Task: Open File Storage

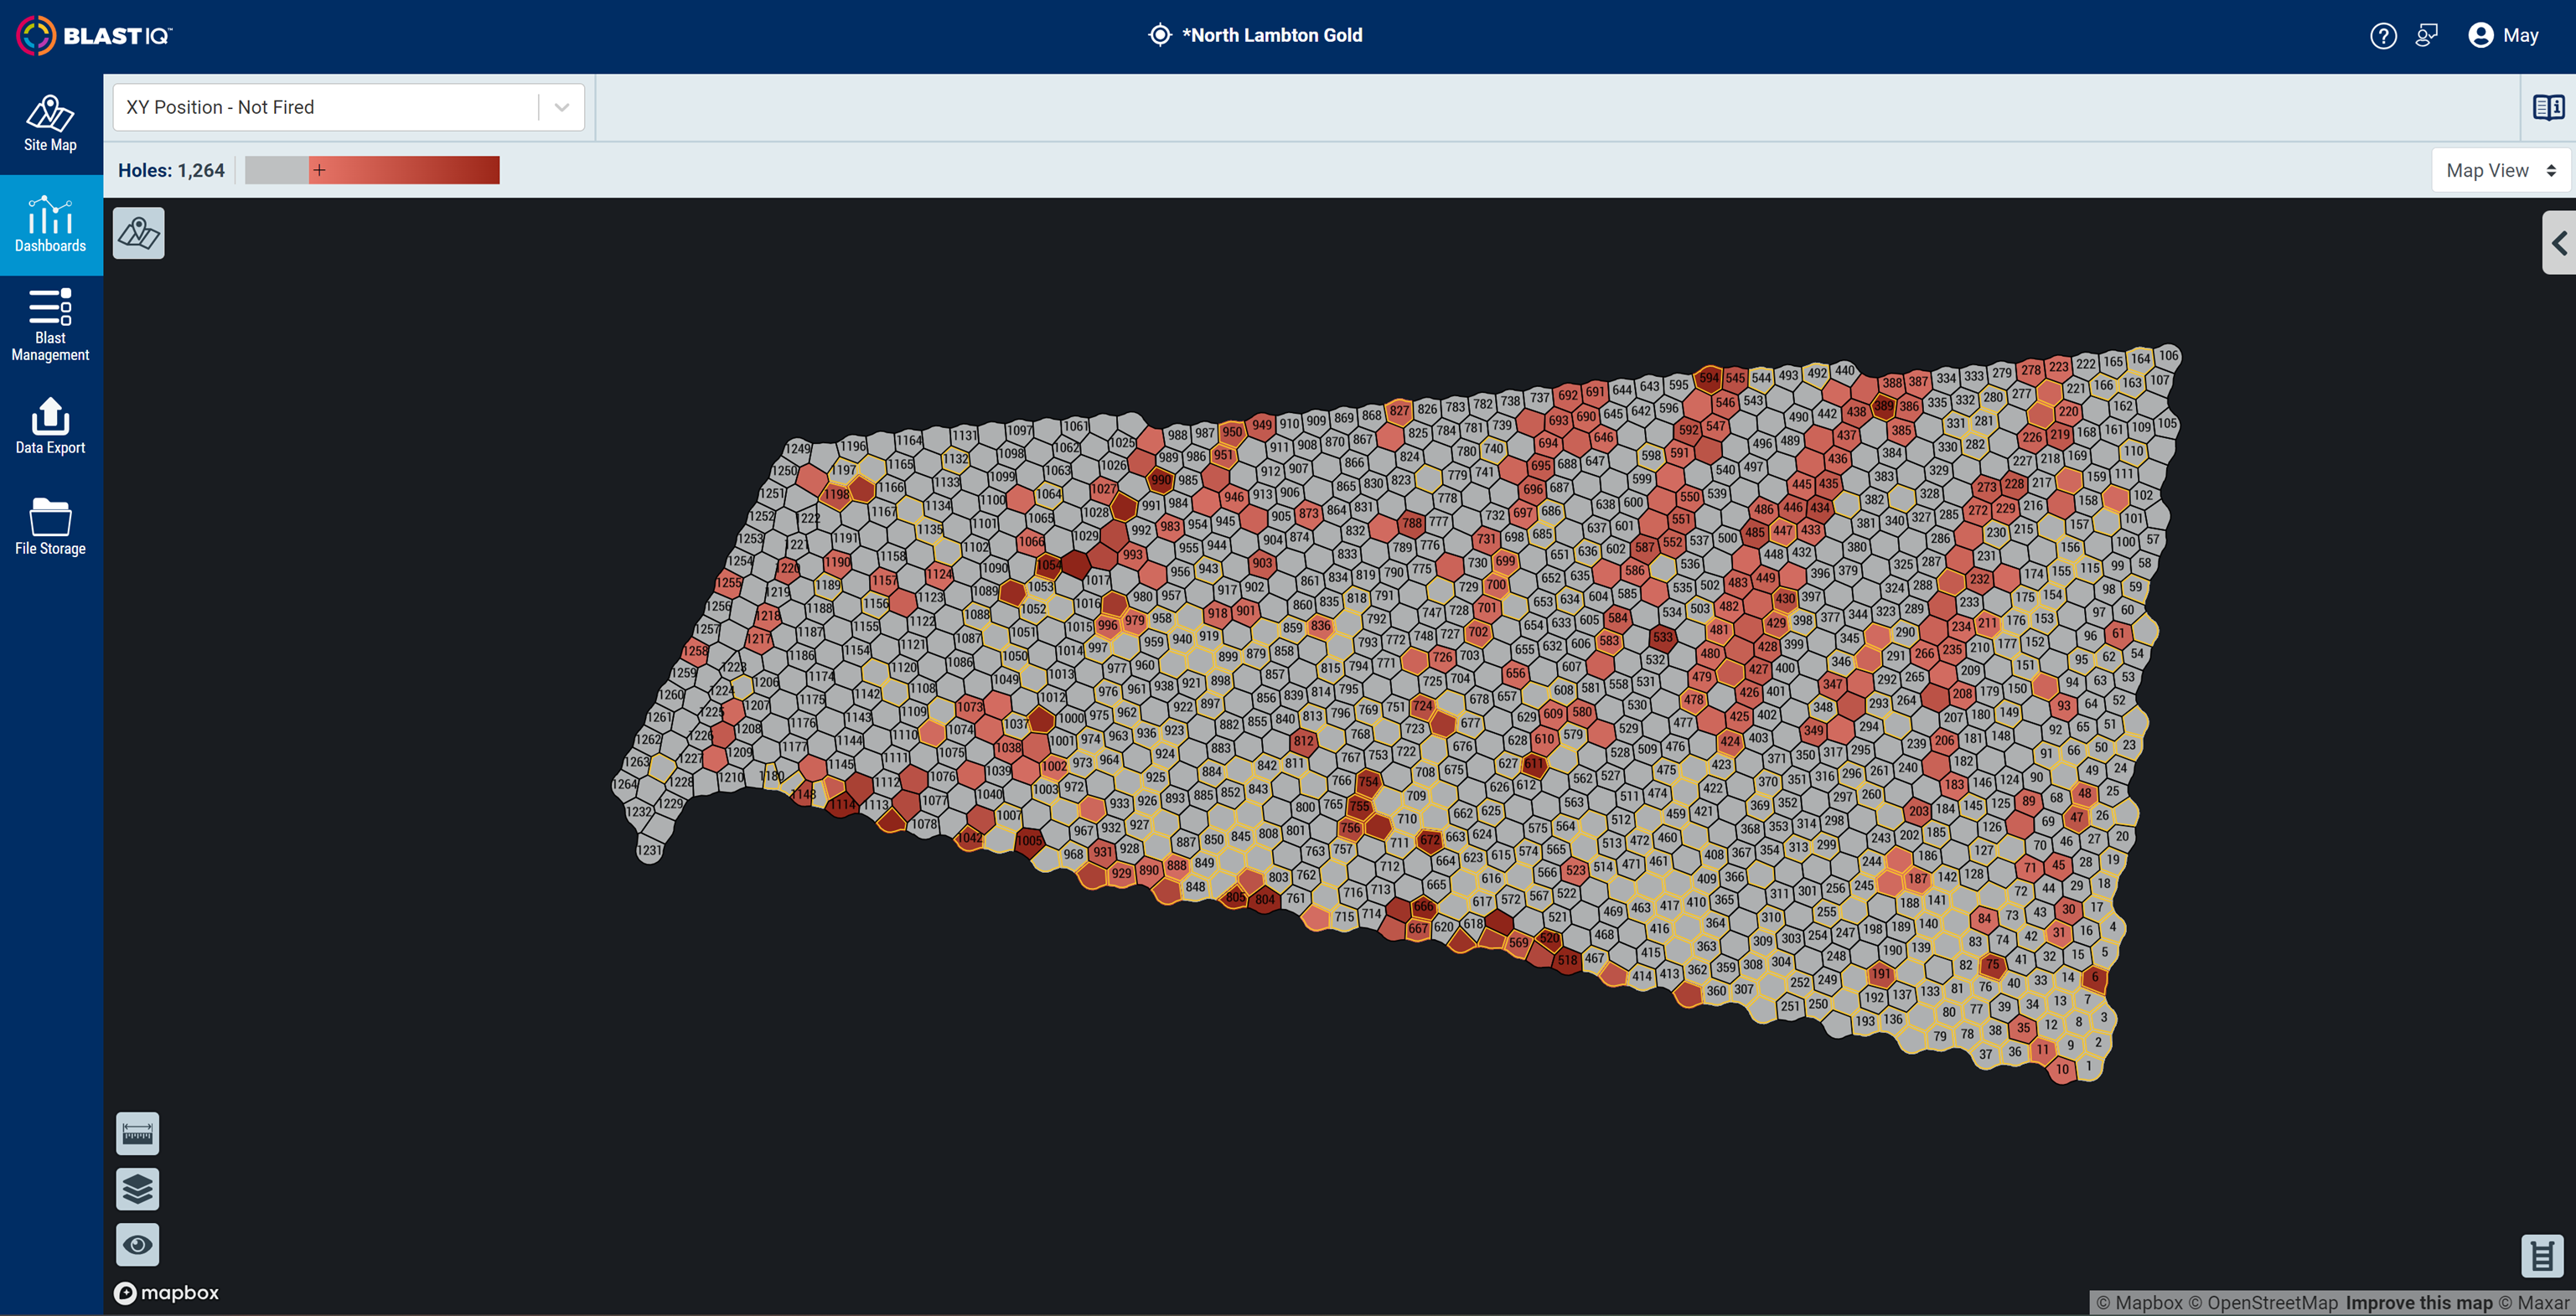Action: pyautogui.click(x=50, y=527)
